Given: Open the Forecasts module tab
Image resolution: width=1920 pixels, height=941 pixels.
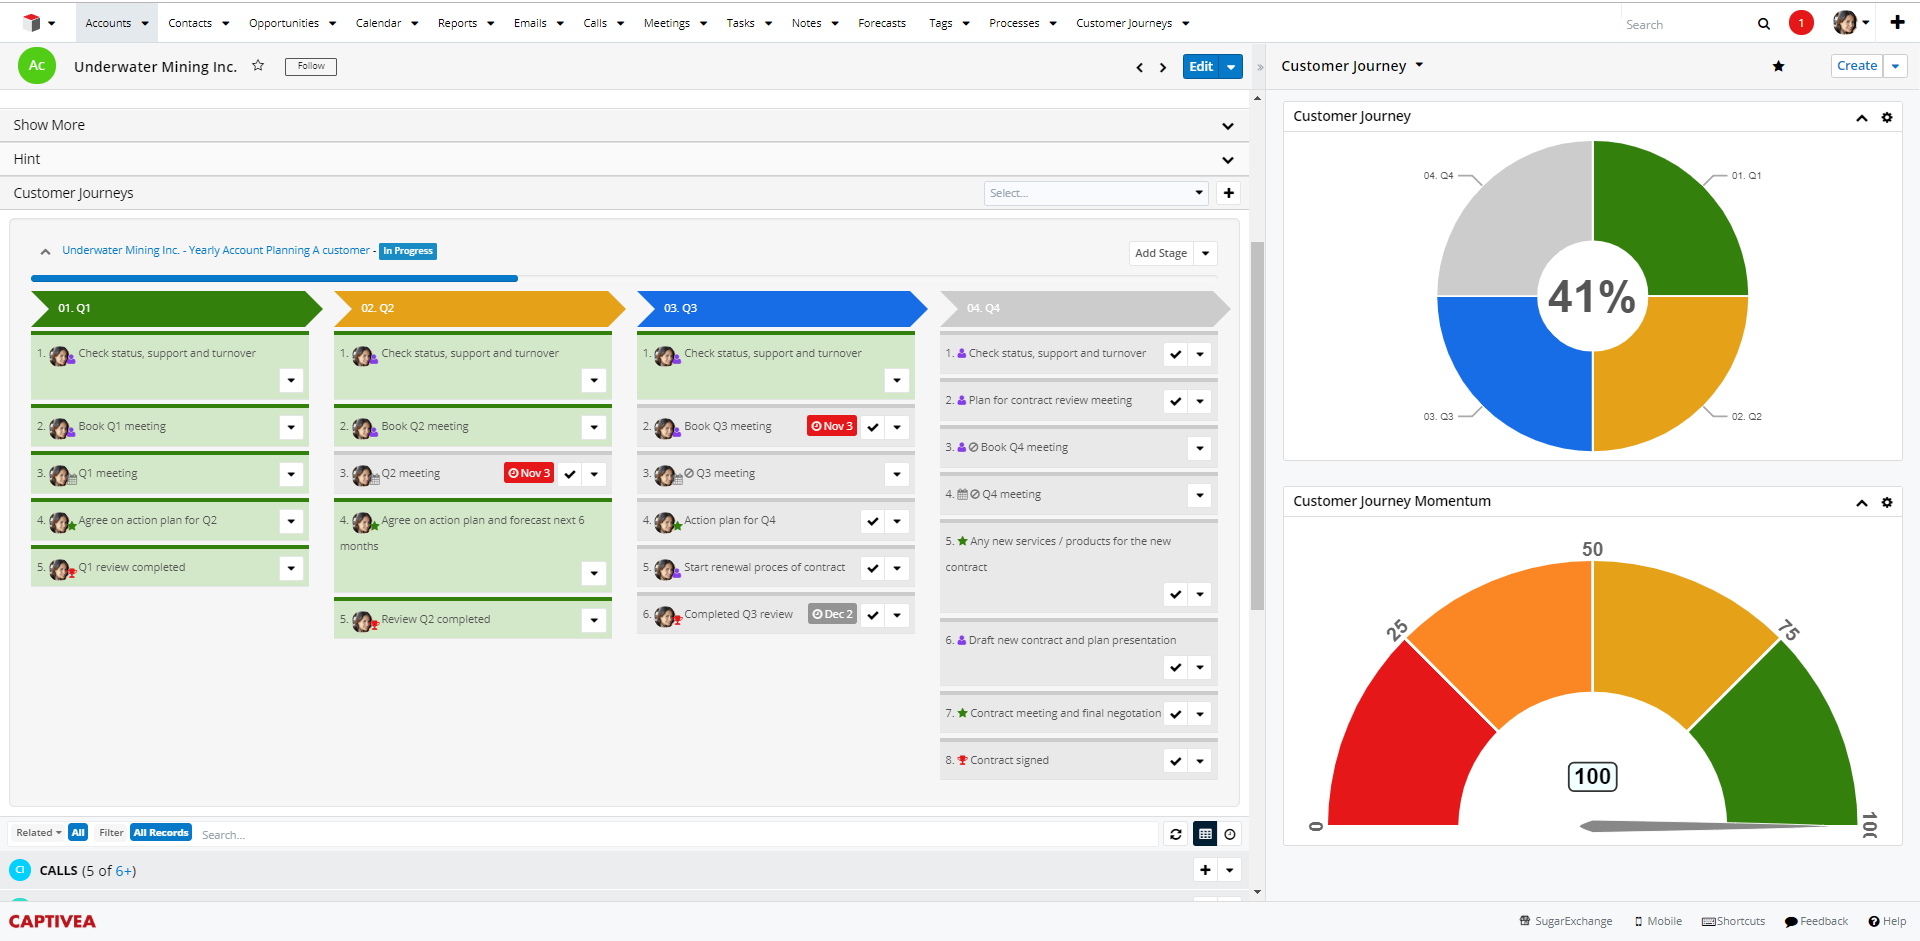Looking at the screenshot, I should 881,22.
